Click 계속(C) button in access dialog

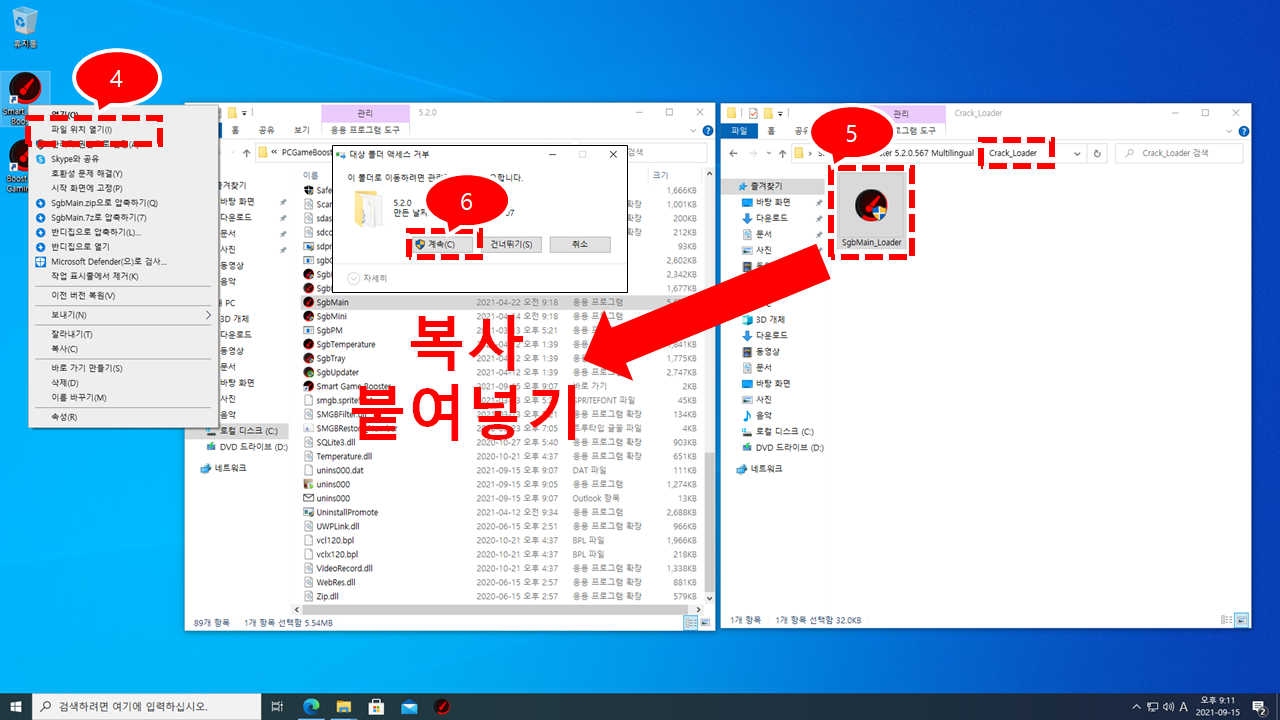point(441,244)
